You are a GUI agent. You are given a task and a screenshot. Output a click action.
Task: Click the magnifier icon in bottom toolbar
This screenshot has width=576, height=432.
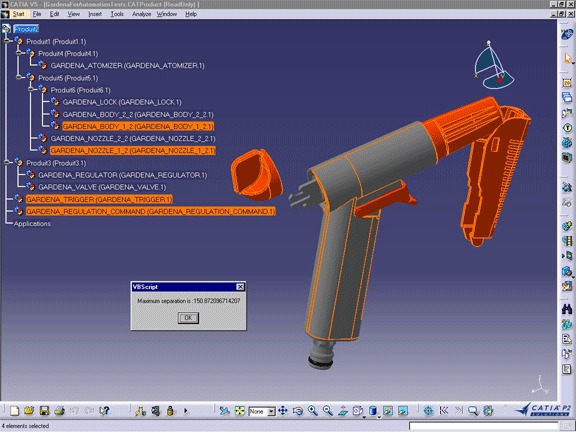click(473, 411)
